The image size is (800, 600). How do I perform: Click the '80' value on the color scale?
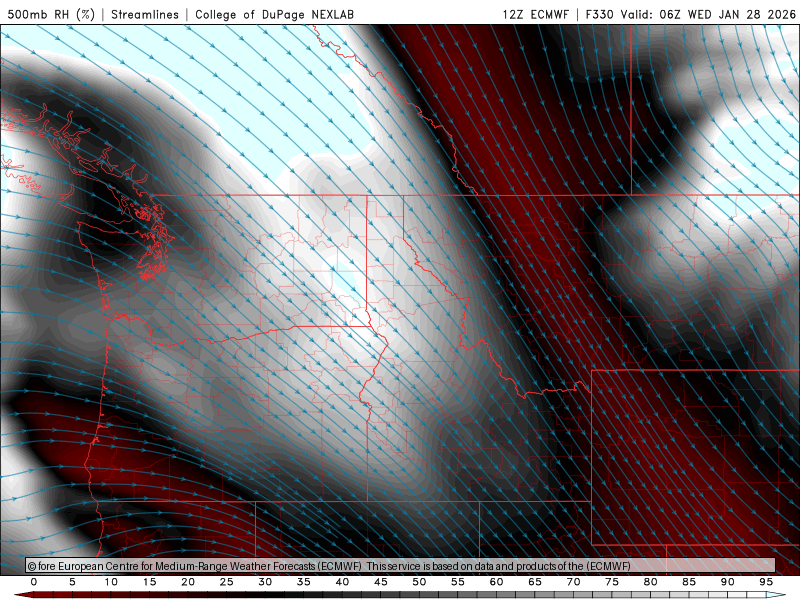[x=650, y=582]
